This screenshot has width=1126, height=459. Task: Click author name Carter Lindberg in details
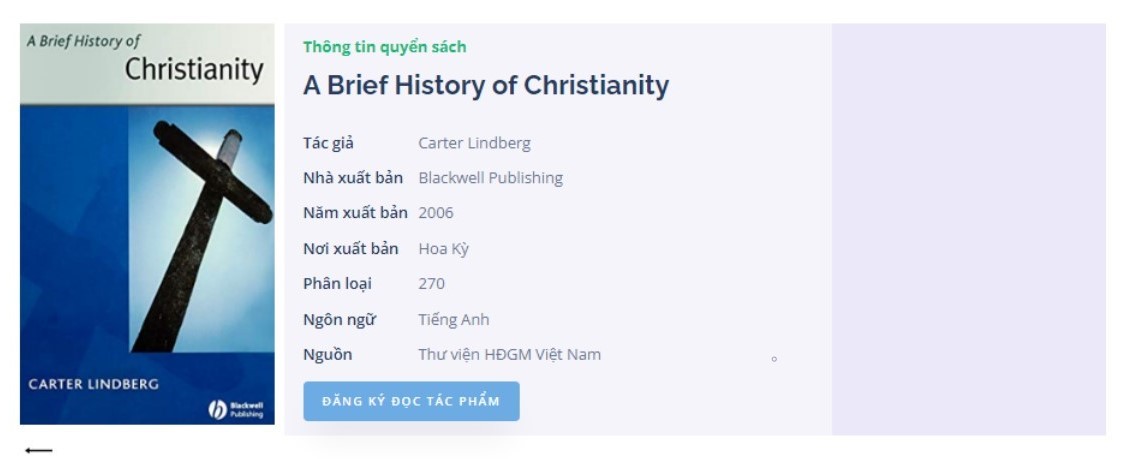tap(474, 143)
